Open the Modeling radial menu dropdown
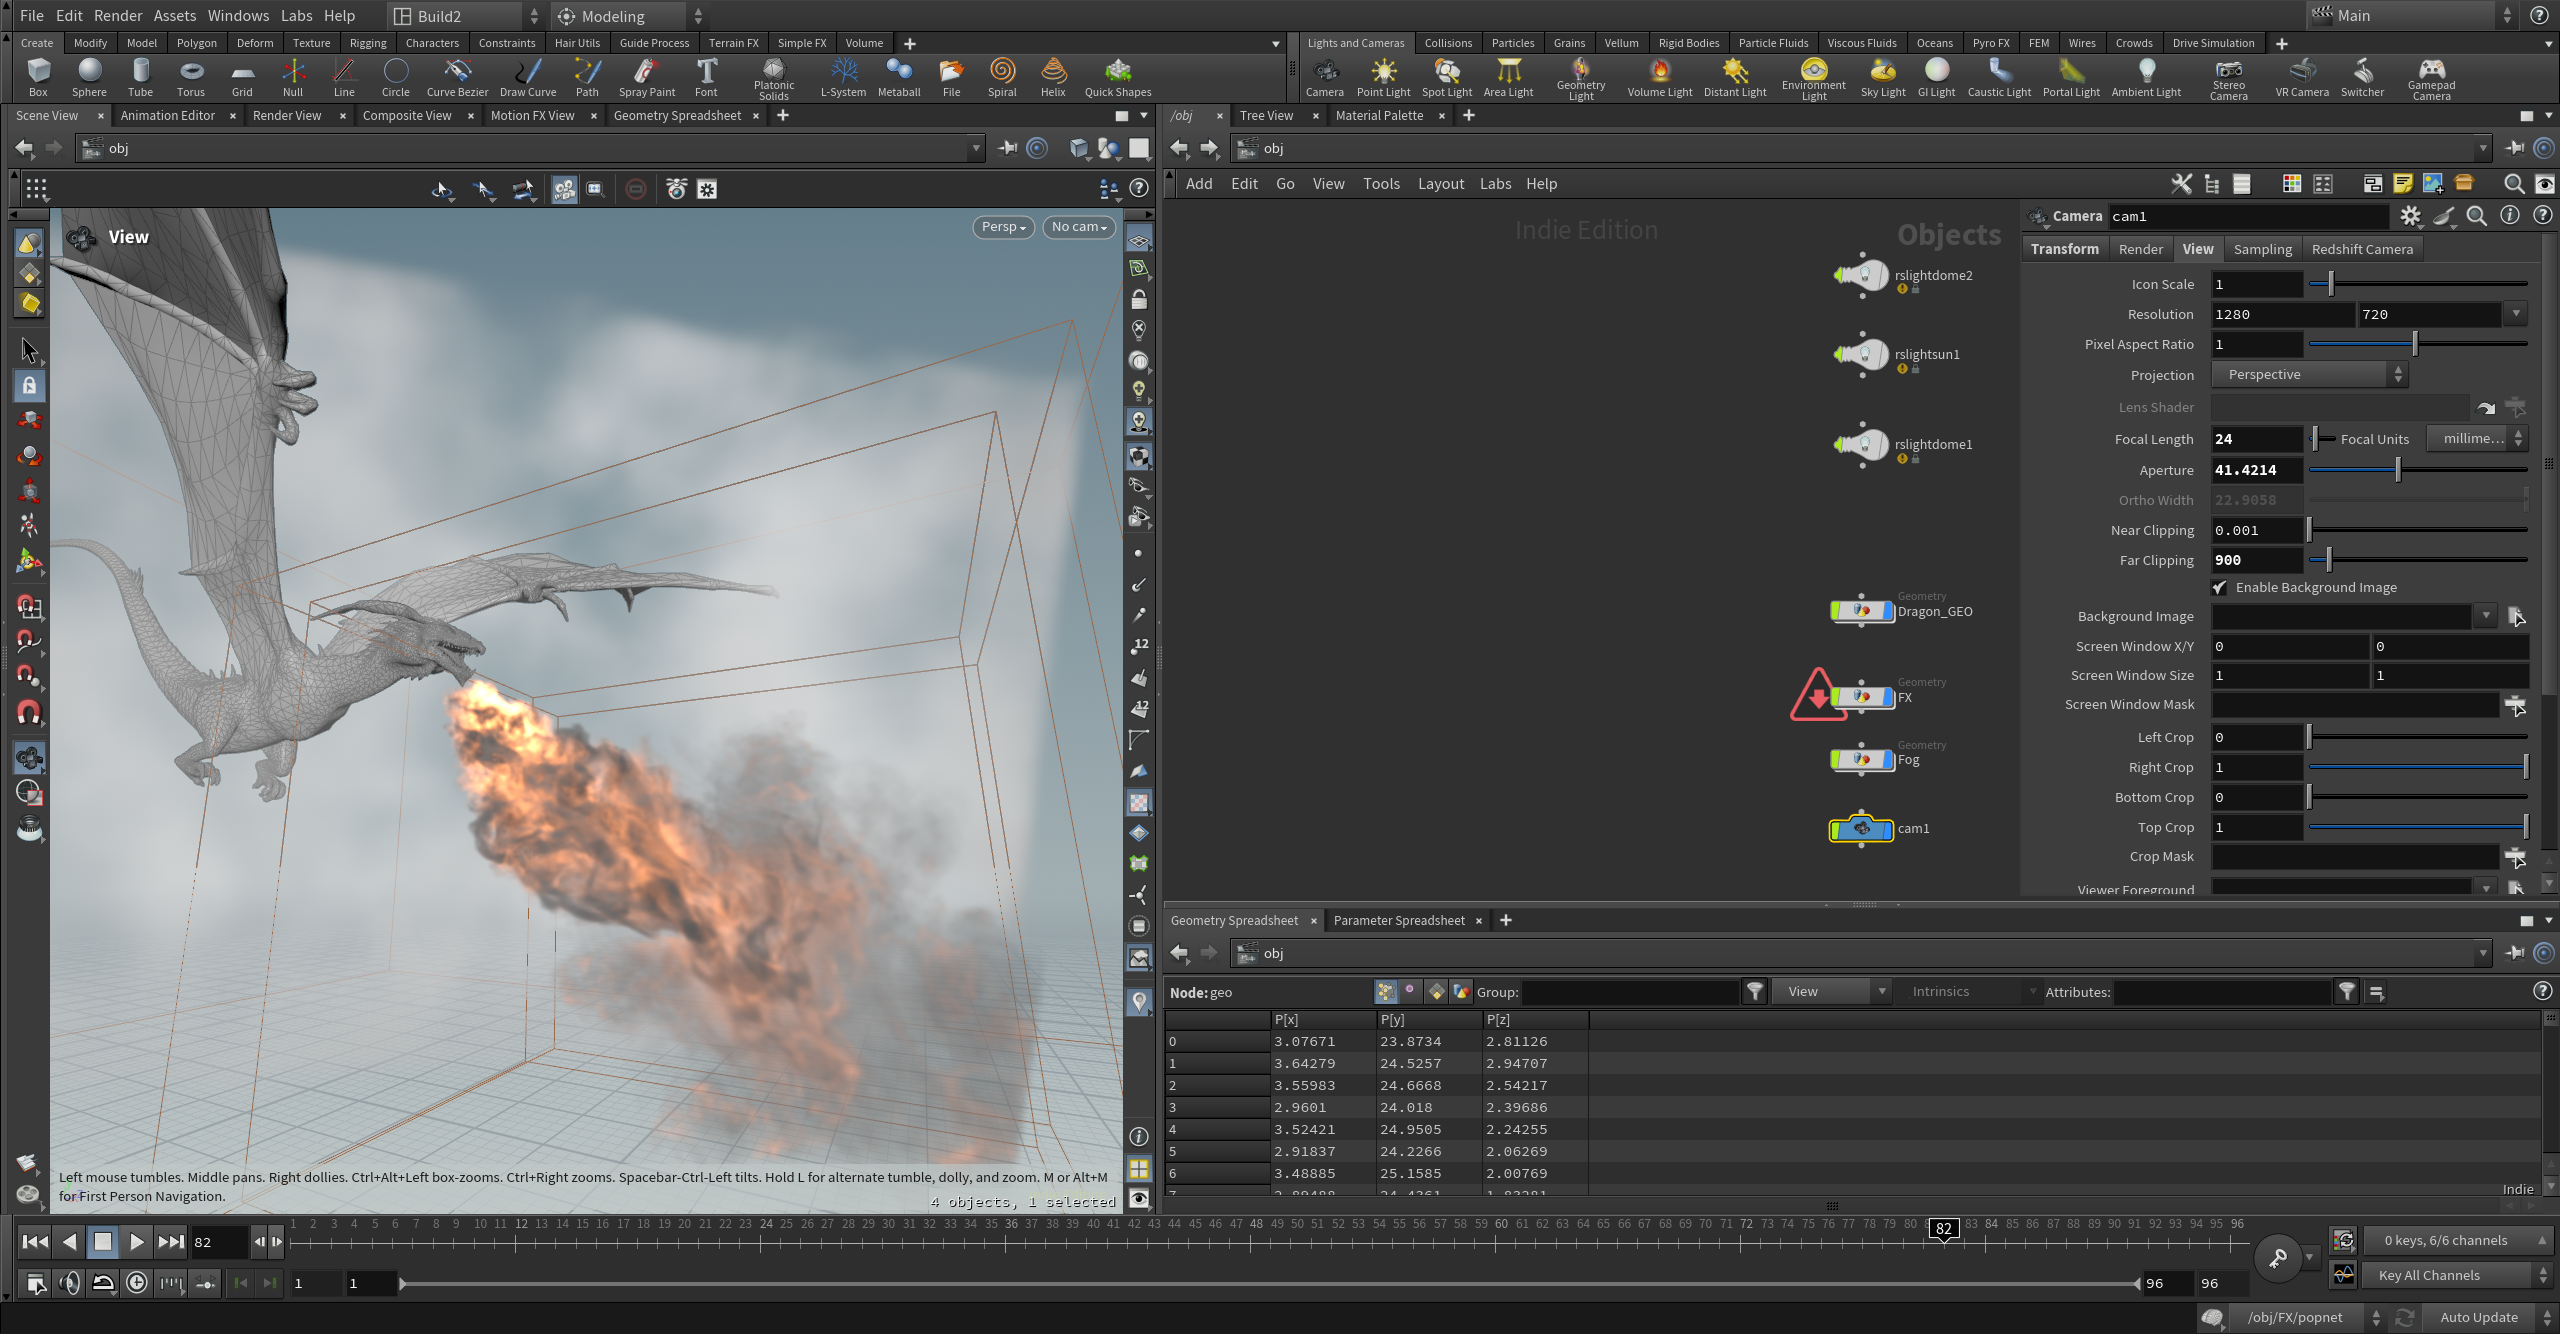This screenshot has width=2560, height=1334. (x=629, y=16)
